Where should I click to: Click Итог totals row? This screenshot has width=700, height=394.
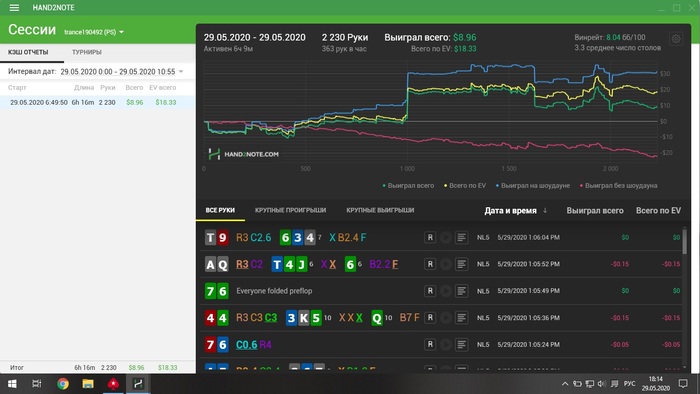click(x=97, y=367)
